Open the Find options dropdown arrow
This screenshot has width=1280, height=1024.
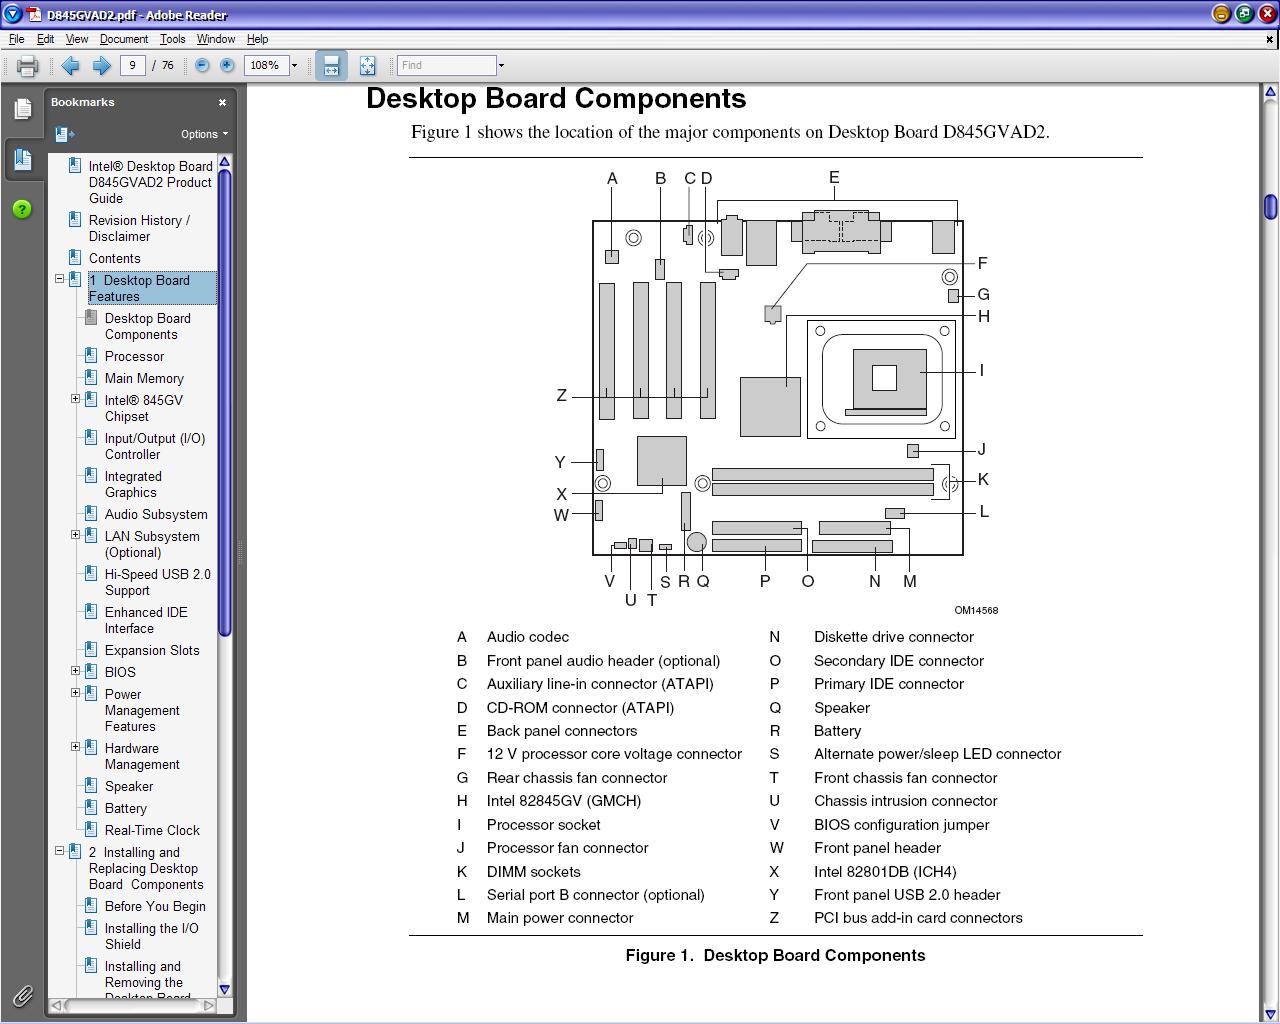click(x=501, y=66)
